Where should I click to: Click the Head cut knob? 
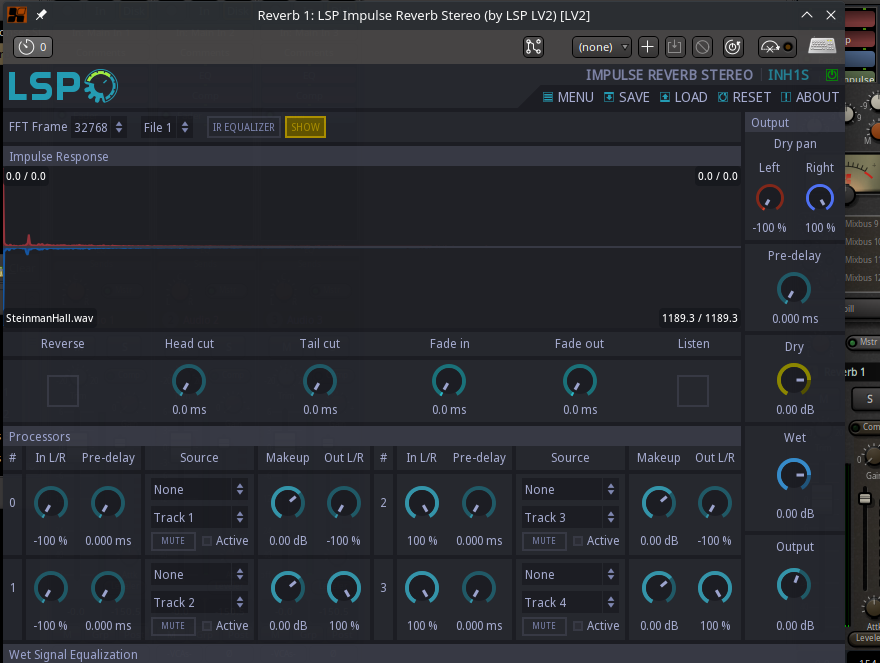(189, 381)
